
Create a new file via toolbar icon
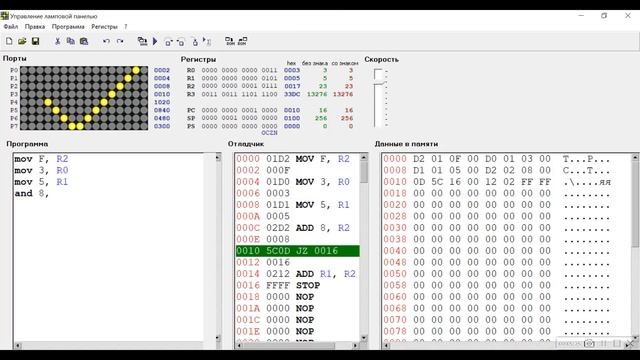pos(9,41)
